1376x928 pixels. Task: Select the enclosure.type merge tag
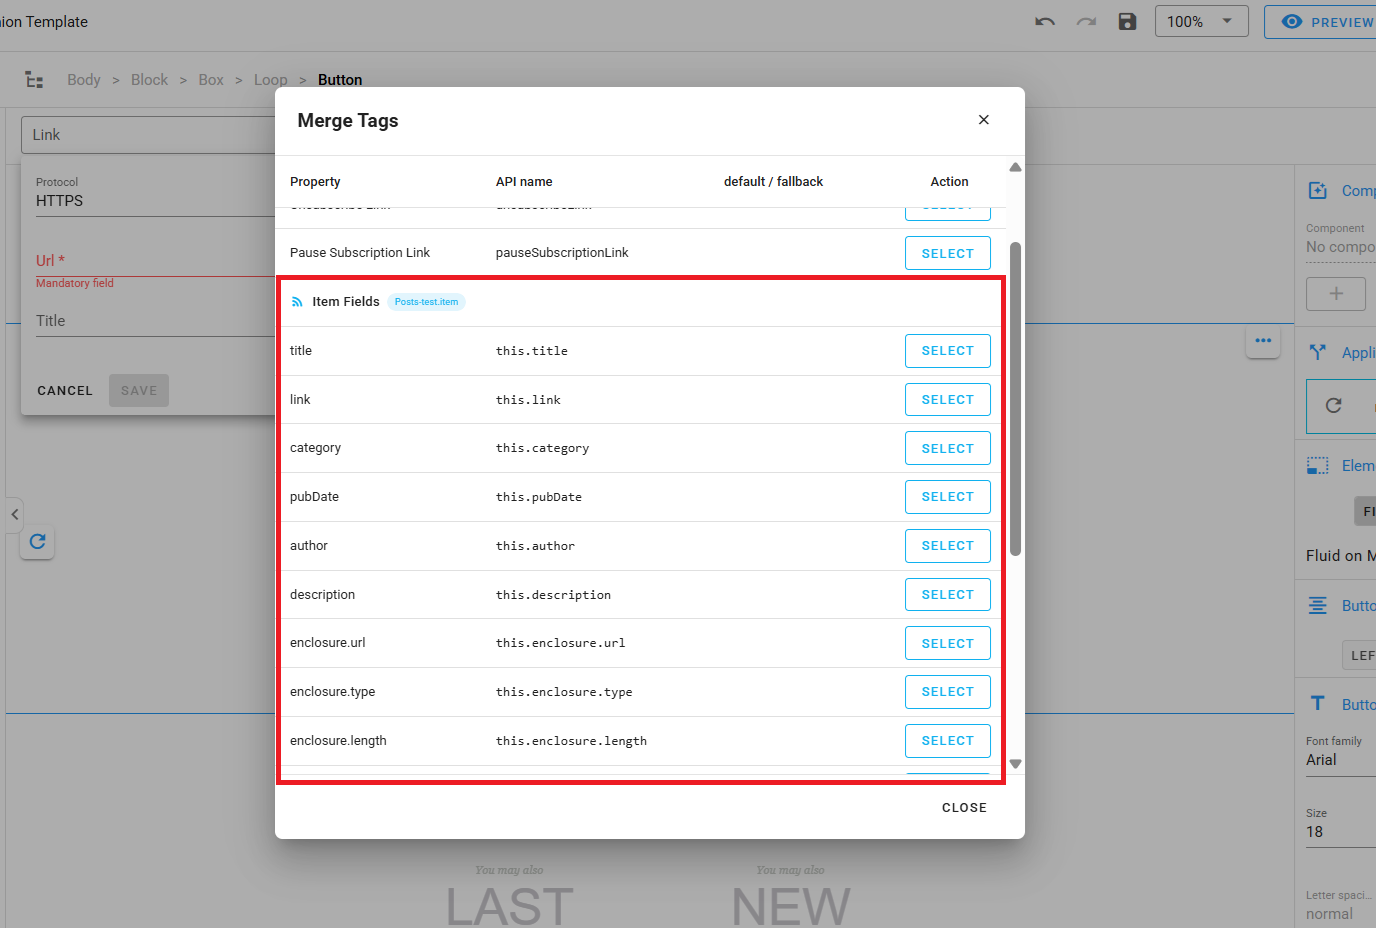click(948, 692)
